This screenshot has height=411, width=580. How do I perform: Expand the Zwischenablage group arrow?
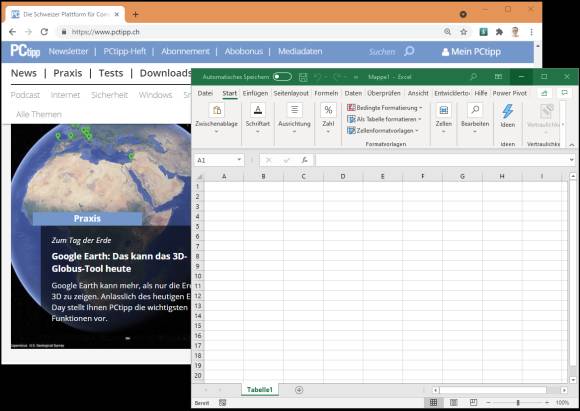216,132
